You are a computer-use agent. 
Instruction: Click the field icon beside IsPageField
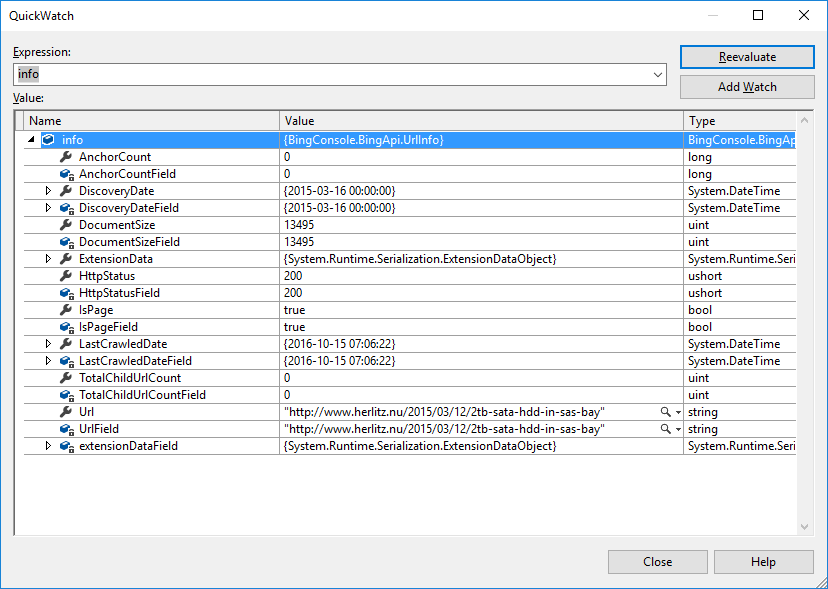[66, 327]
